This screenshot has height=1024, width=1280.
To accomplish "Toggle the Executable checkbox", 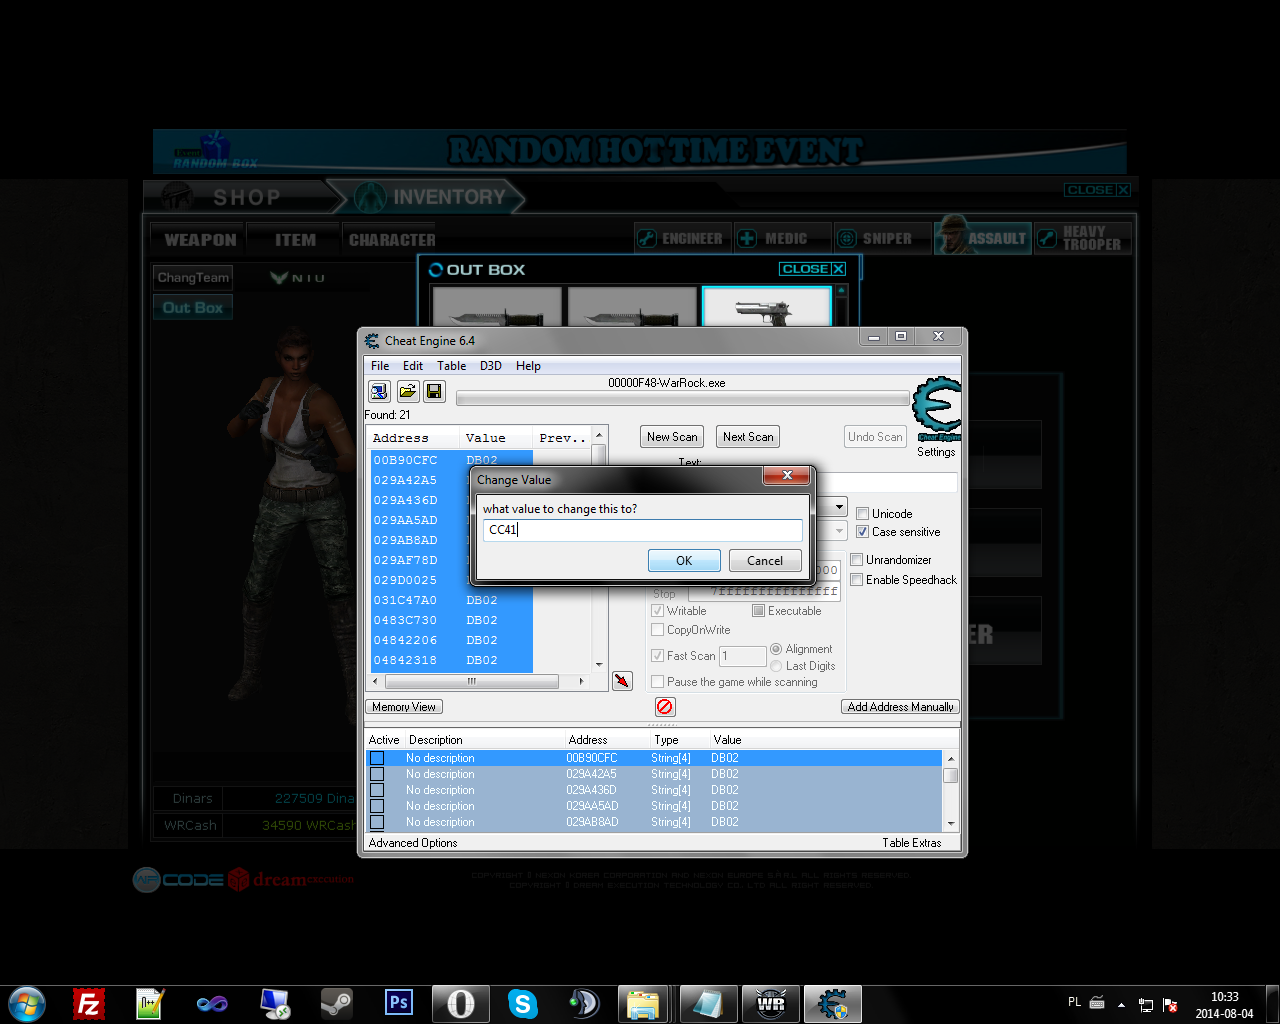I will point(758,611).
